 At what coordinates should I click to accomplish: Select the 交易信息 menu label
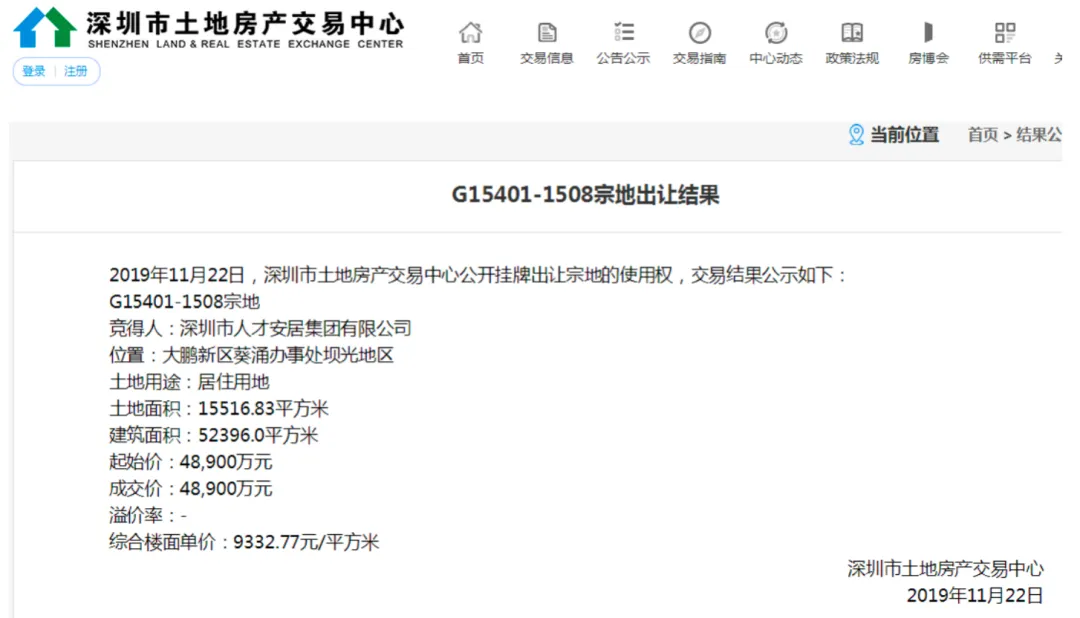[x=547, y=59]
